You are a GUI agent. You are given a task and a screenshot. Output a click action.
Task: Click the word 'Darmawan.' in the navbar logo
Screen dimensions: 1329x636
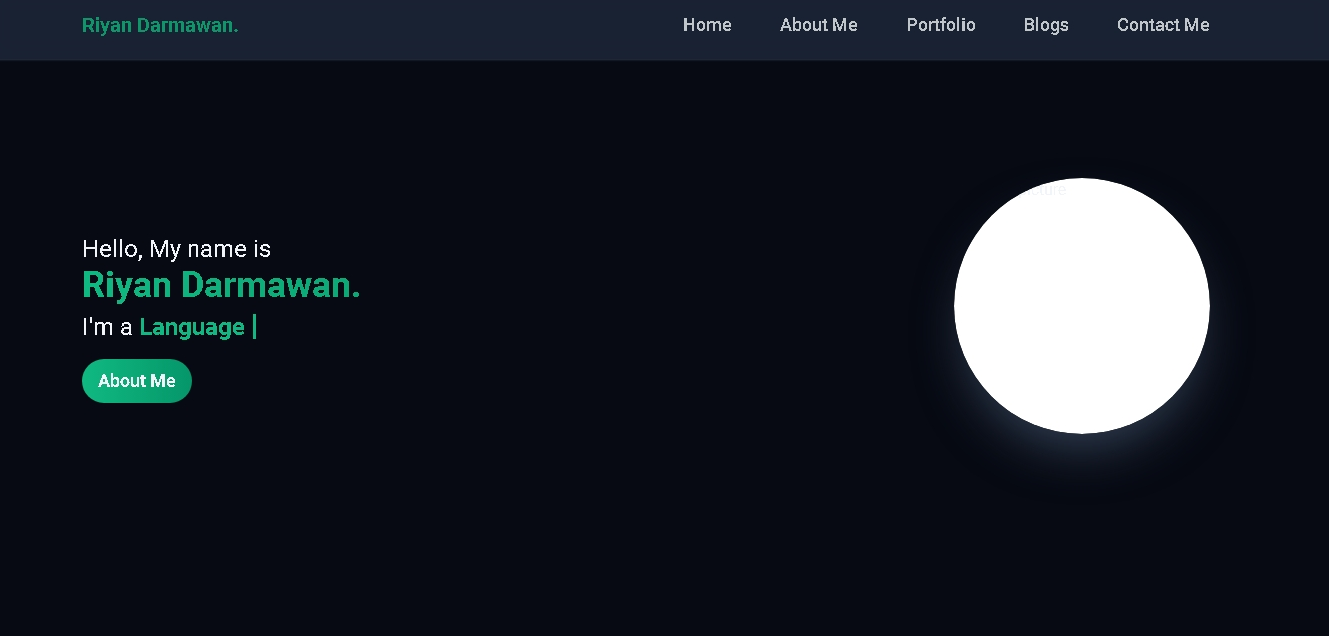pyautogui.click(x=187, y=25)
